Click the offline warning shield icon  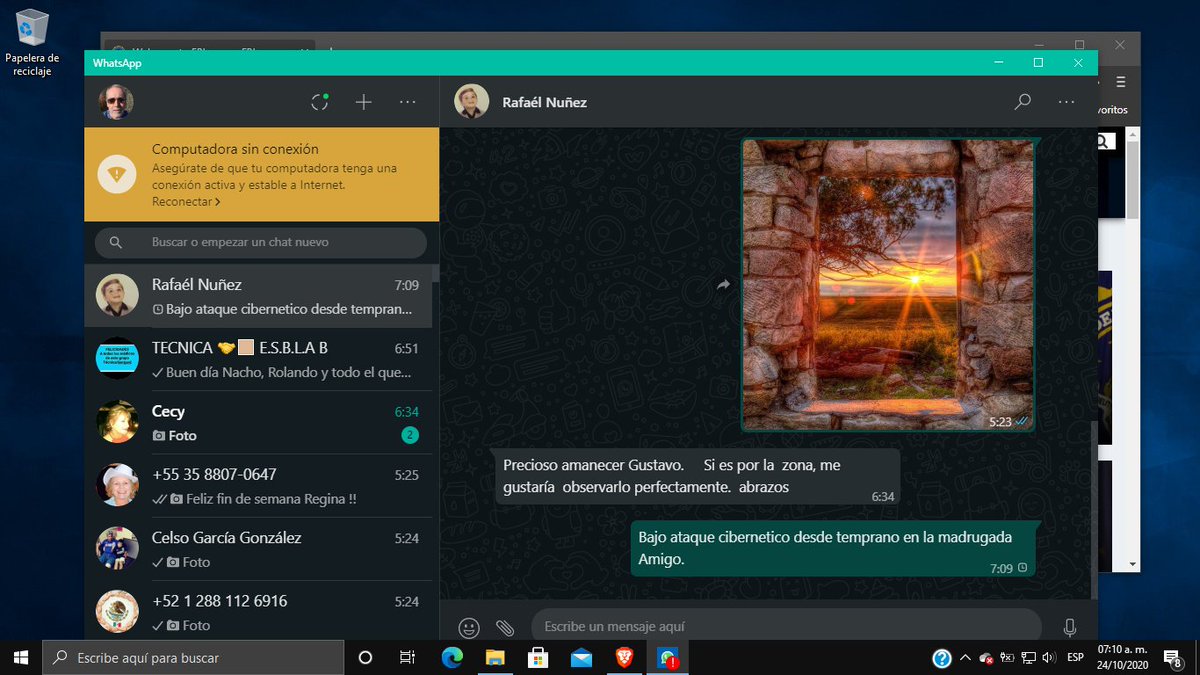coord(118,174)
